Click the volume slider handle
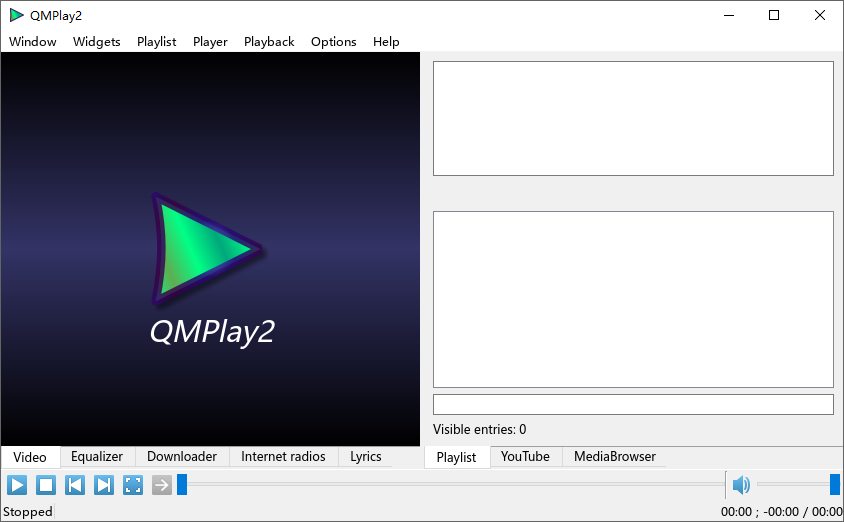This screenshot has width=844, height=522. (834, 485)
